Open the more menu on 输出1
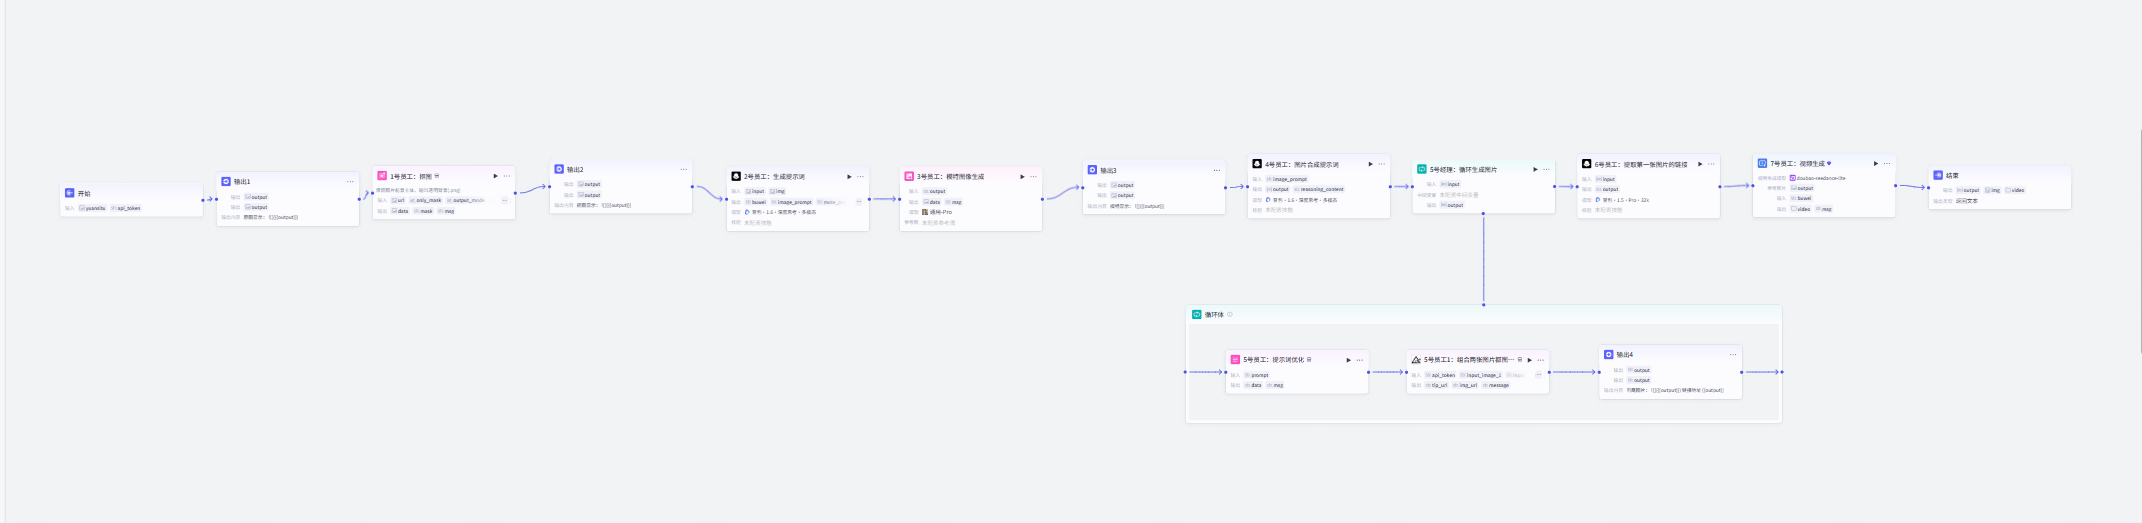 tap(350, 182)
